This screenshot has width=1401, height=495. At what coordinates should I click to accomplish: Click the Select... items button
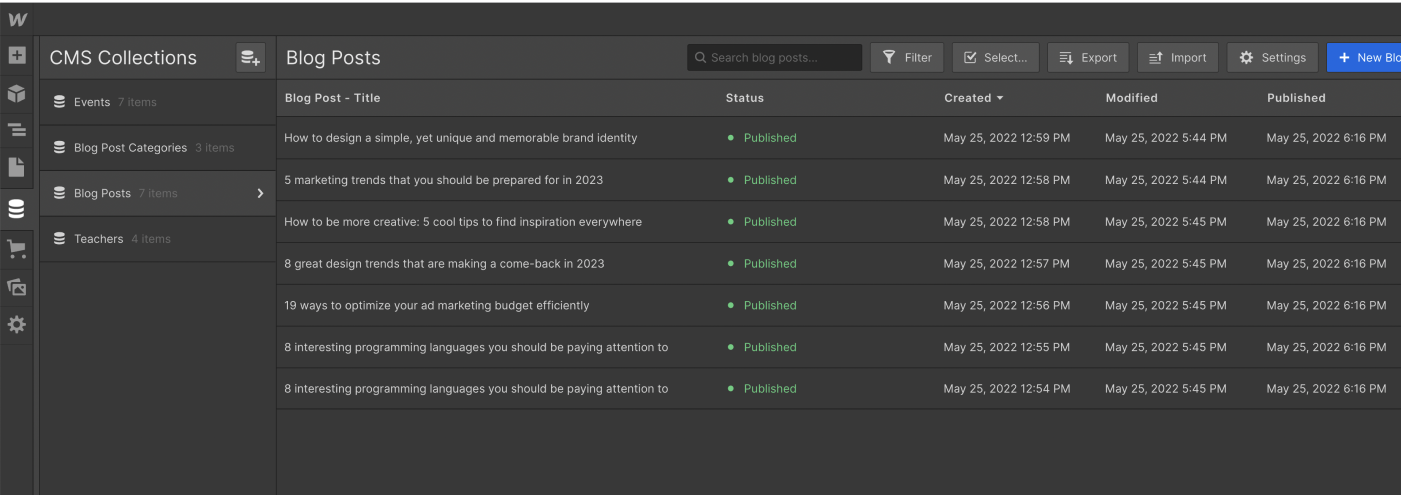coord(995,58)
